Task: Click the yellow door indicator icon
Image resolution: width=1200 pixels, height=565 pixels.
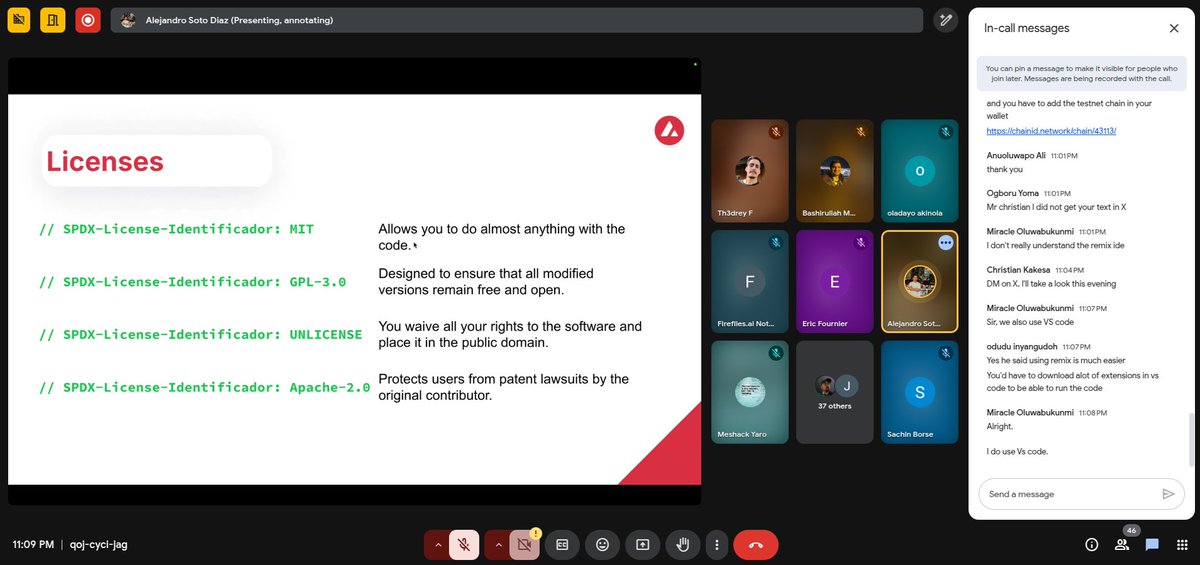Action: coord(53,20)
